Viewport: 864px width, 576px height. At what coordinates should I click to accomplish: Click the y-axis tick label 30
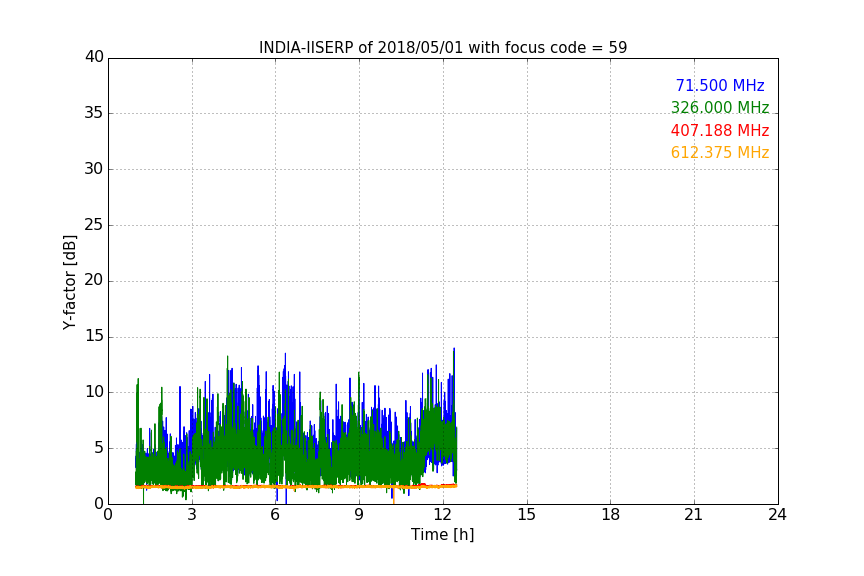(x=94, y=169)
